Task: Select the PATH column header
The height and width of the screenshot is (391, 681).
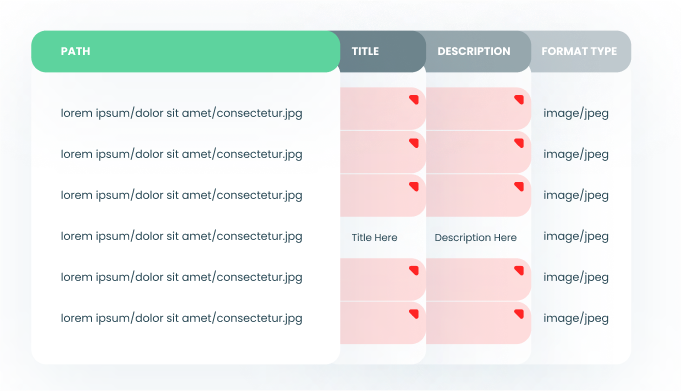Action: pos(185,51)
